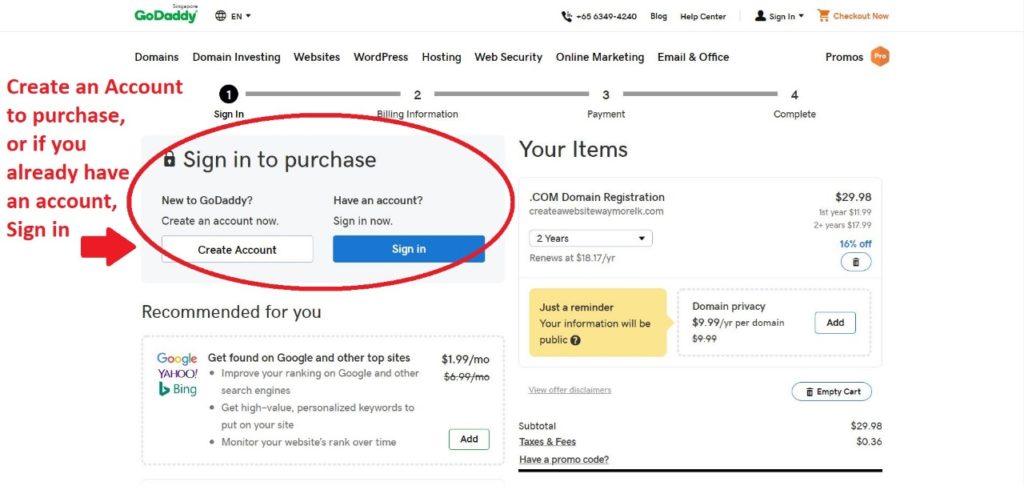The image size is (1024, 486).
Task: Add Domain privacy to the cart
Action: (x=835, y=323)
